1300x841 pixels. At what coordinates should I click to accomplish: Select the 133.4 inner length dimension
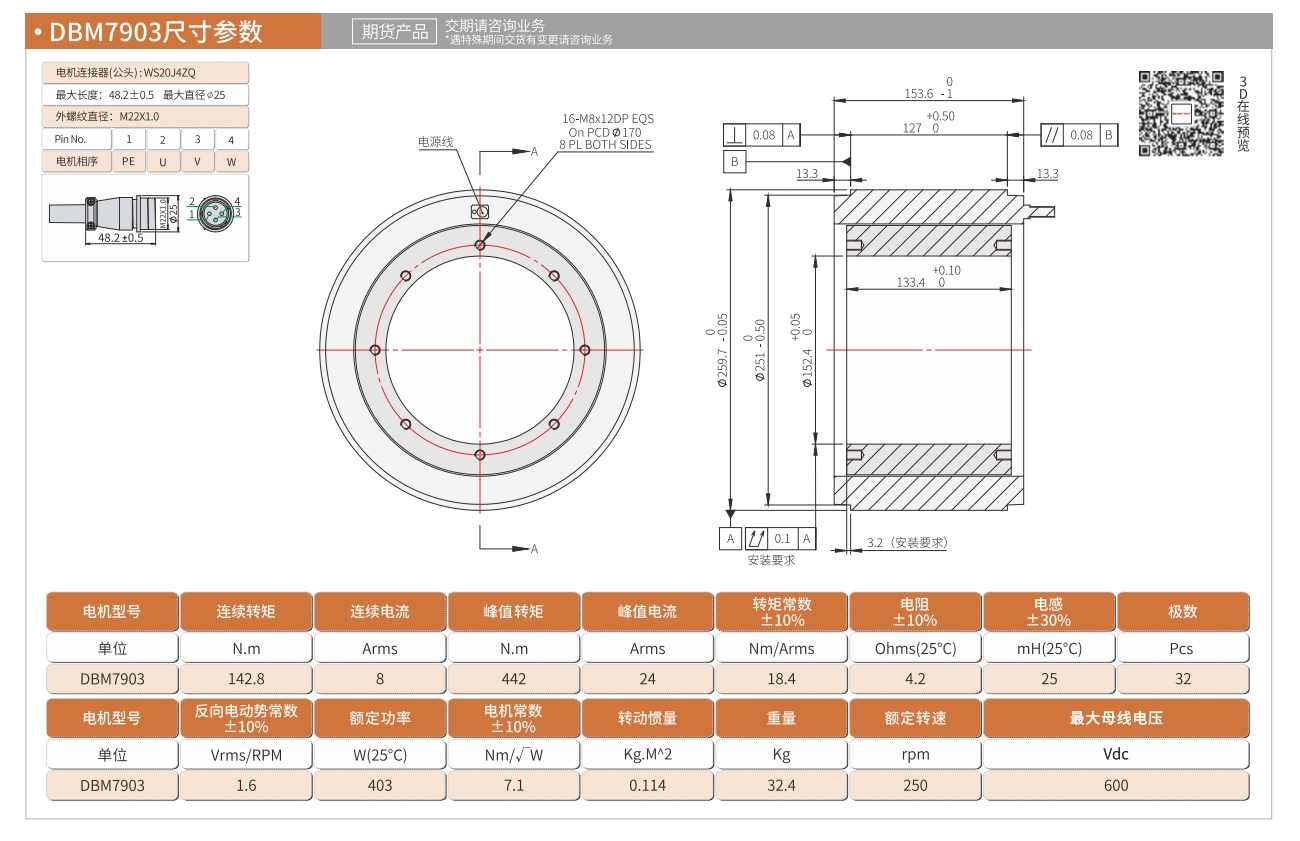coord(928,277)
